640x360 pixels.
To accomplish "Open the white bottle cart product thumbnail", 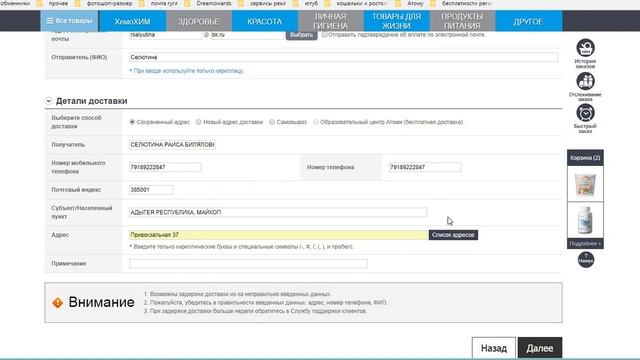I will click(585, 220).
